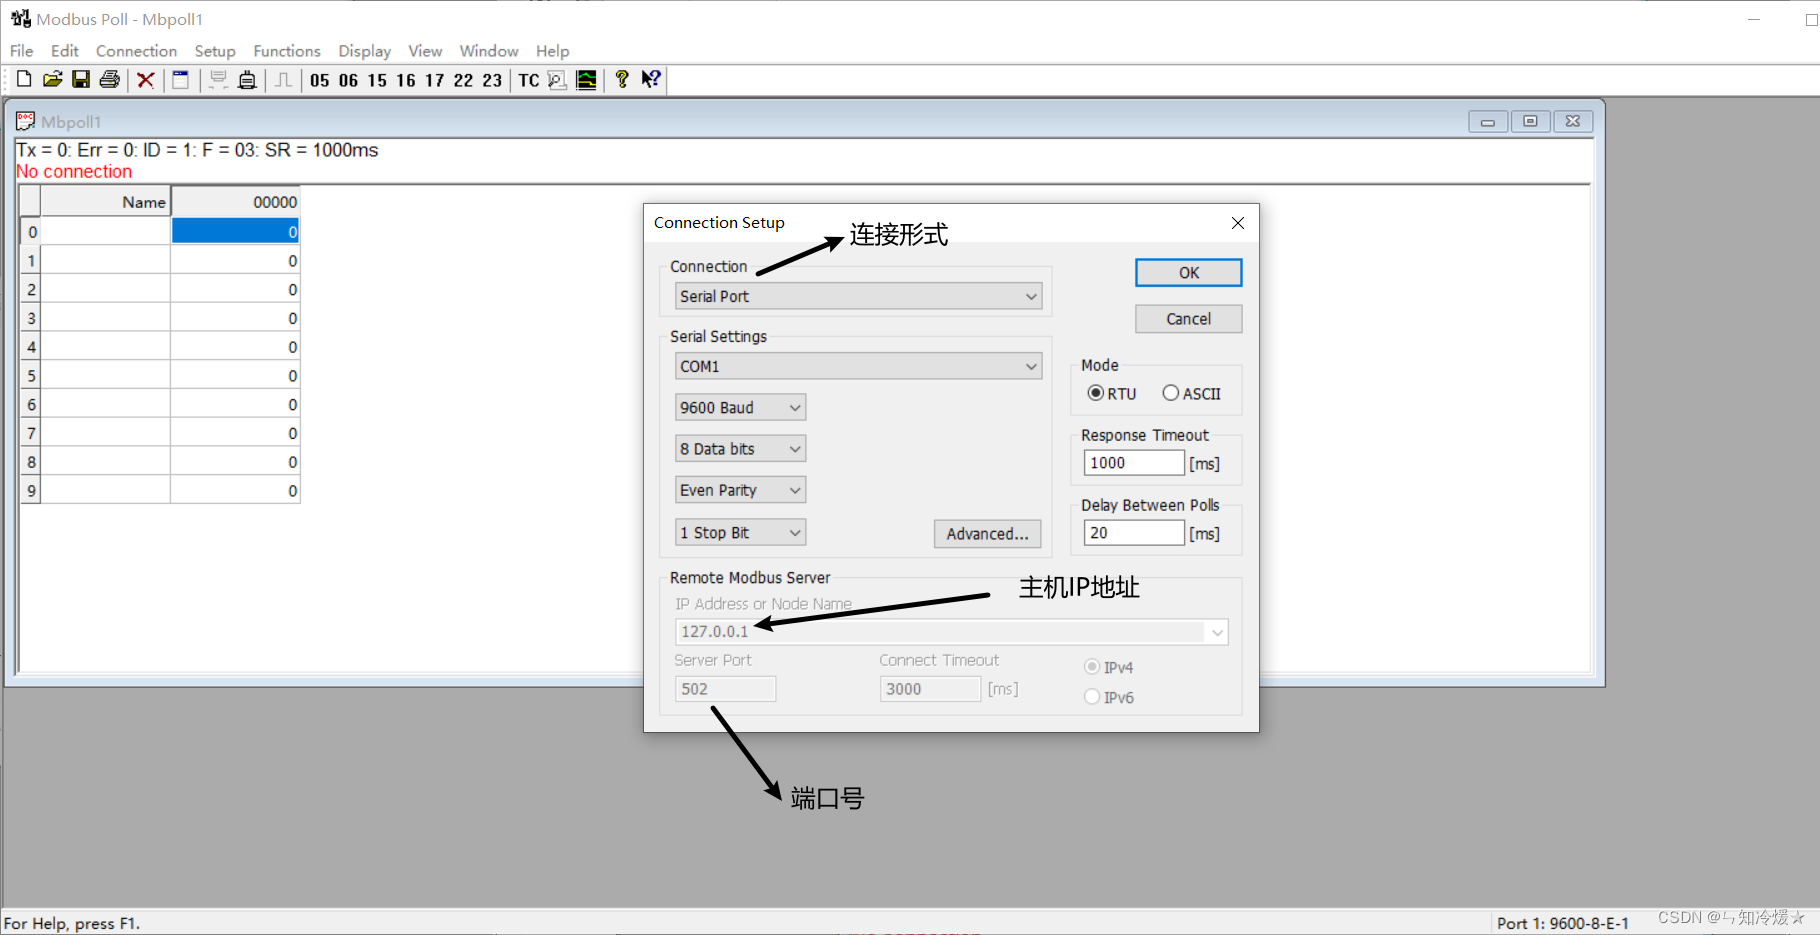The image size is (1820, 935).
Task: Open the 9600 Baud dropdown
Action: coord(740,407)
